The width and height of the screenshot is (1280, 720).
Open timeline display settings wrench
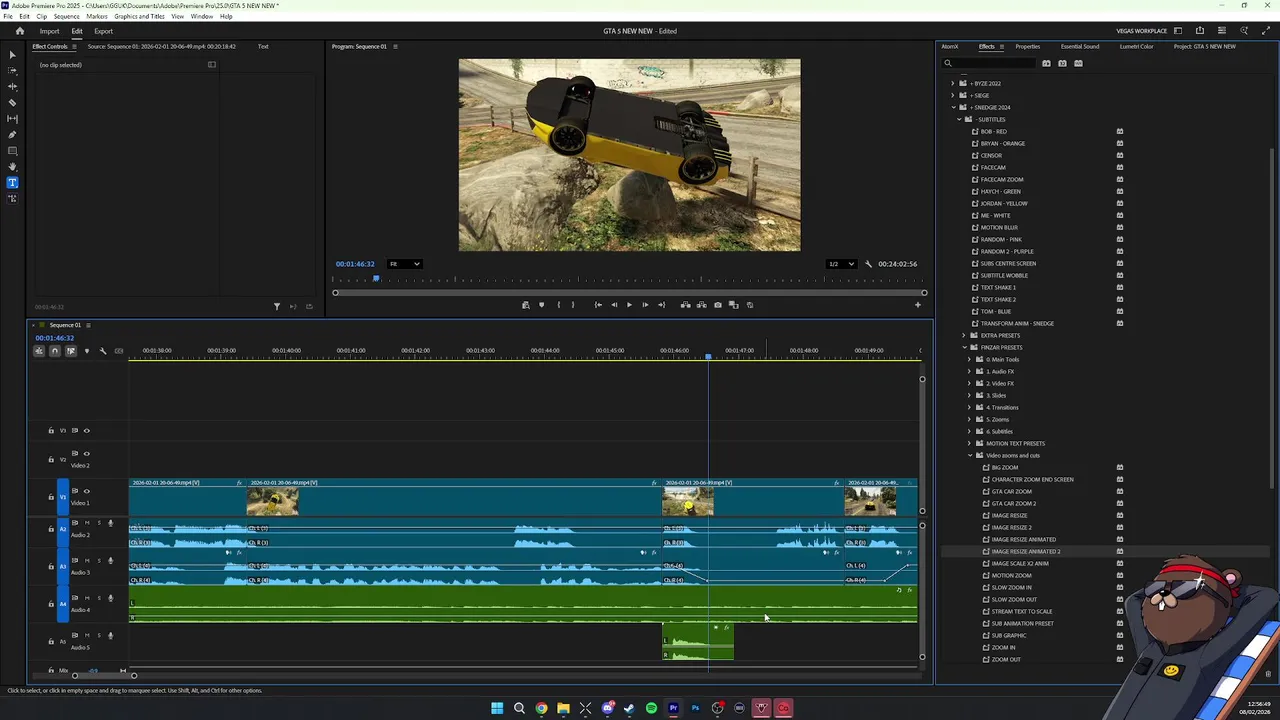click(102, 351)
